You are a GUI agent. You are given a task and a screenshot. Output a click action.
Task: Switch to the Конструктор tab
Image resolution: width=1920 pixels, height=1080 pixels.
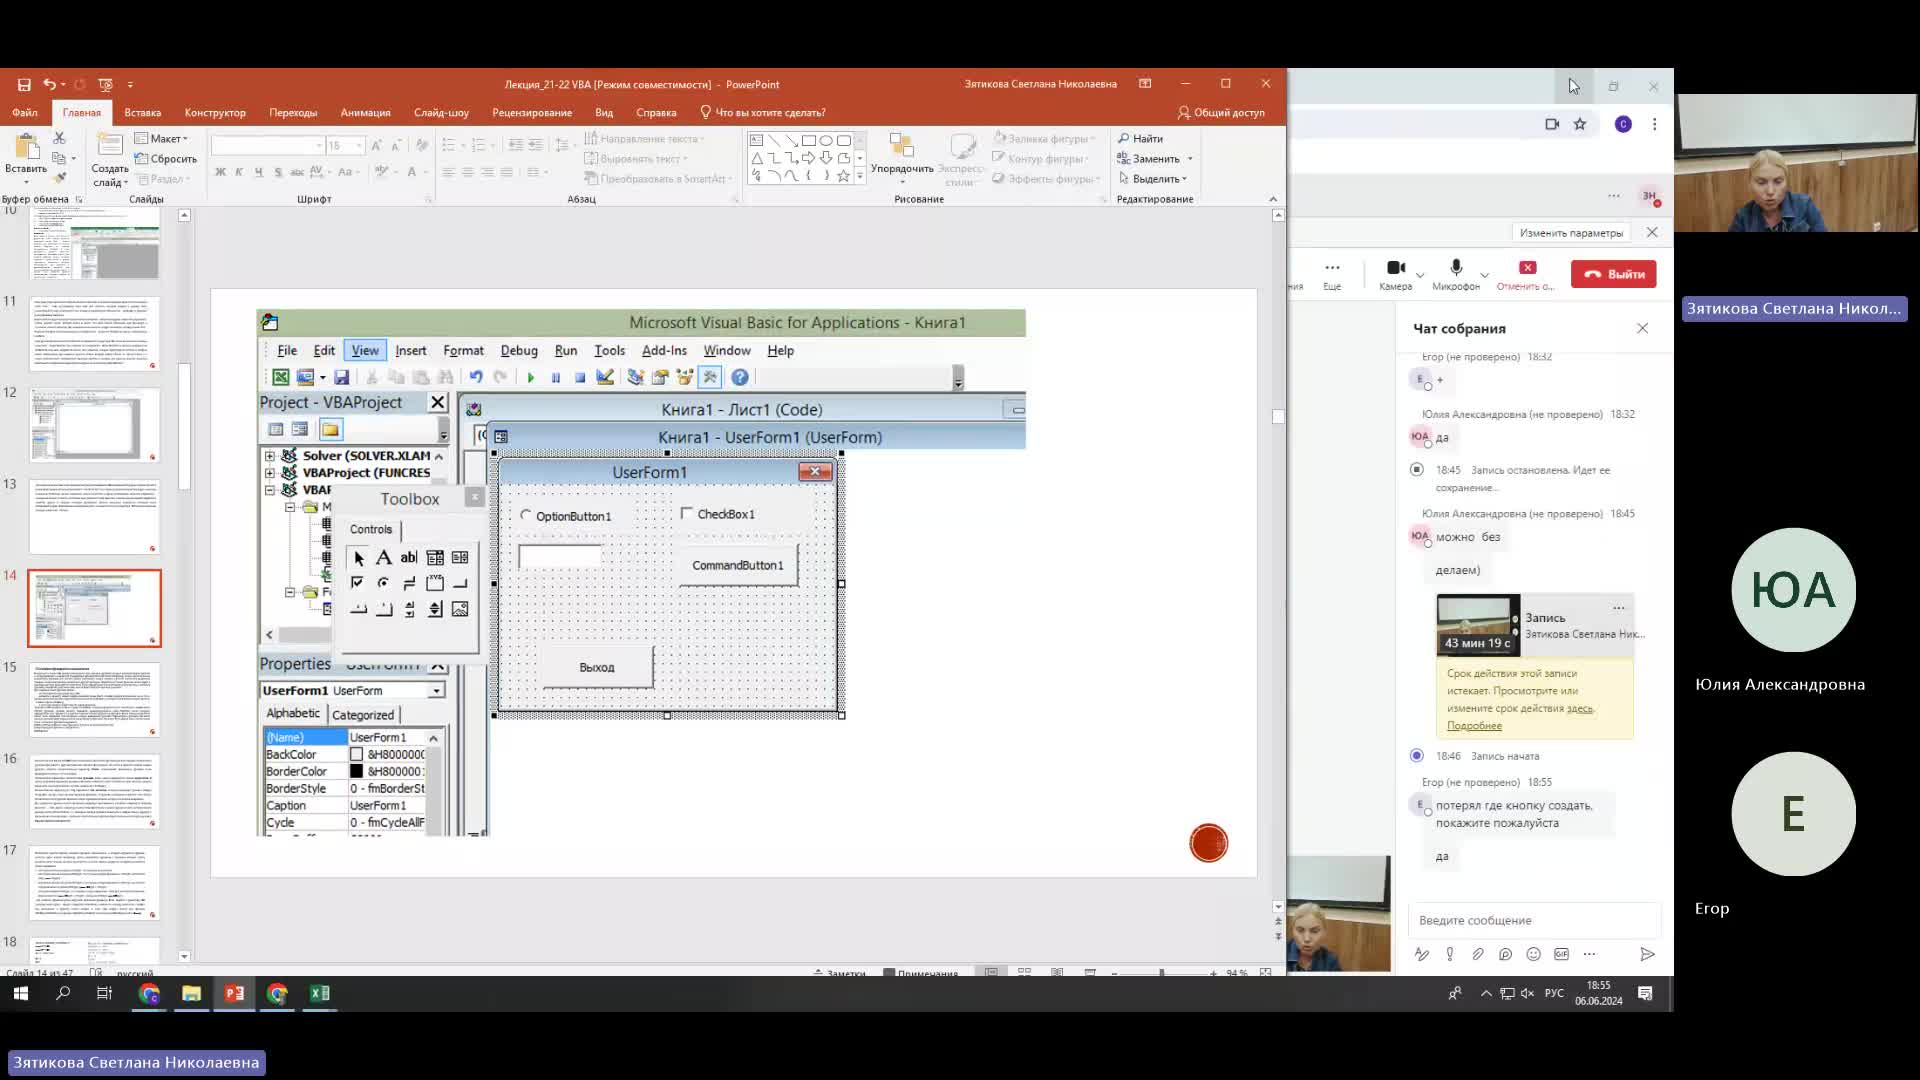point(215,113)
